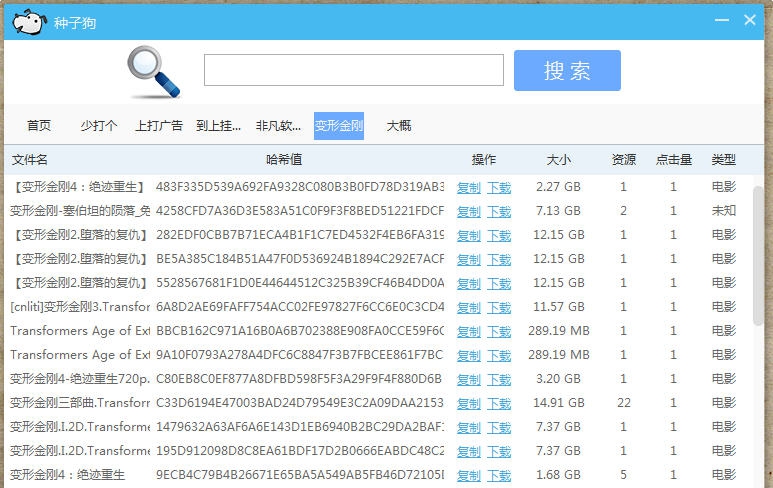The width and height of the screenshot is (773, 488).
Task: Select file name 变形金刚-塞伯坦的陨落
Action: (x=80, y=211)
